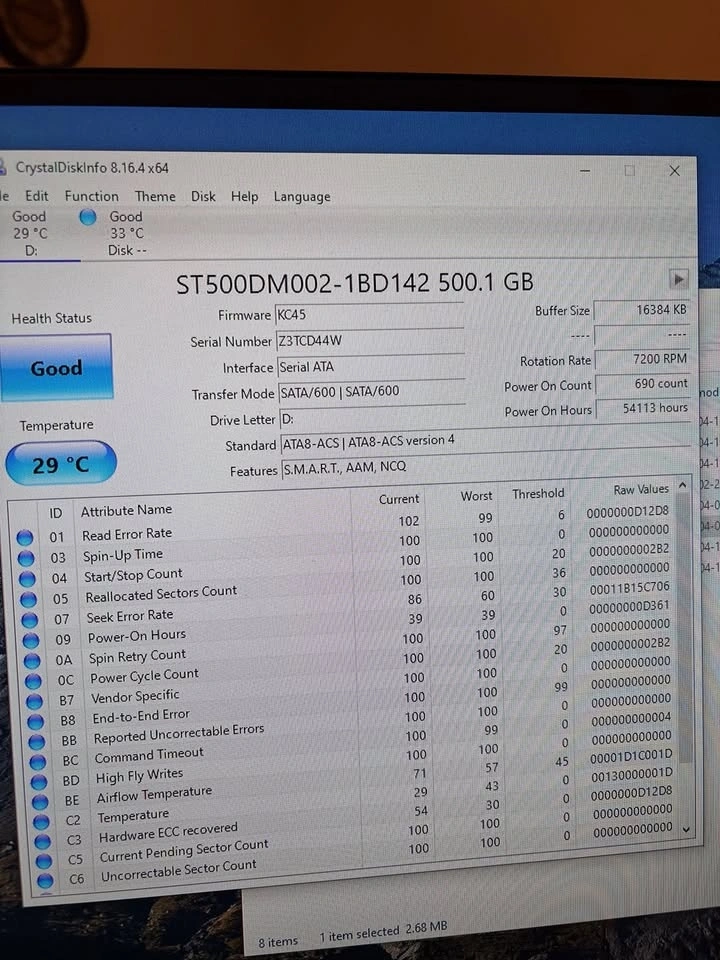The width and height of the screenshot is (720, 960).
Task: Click the Serial Number field Z3TCD44W
Action: 368,341
